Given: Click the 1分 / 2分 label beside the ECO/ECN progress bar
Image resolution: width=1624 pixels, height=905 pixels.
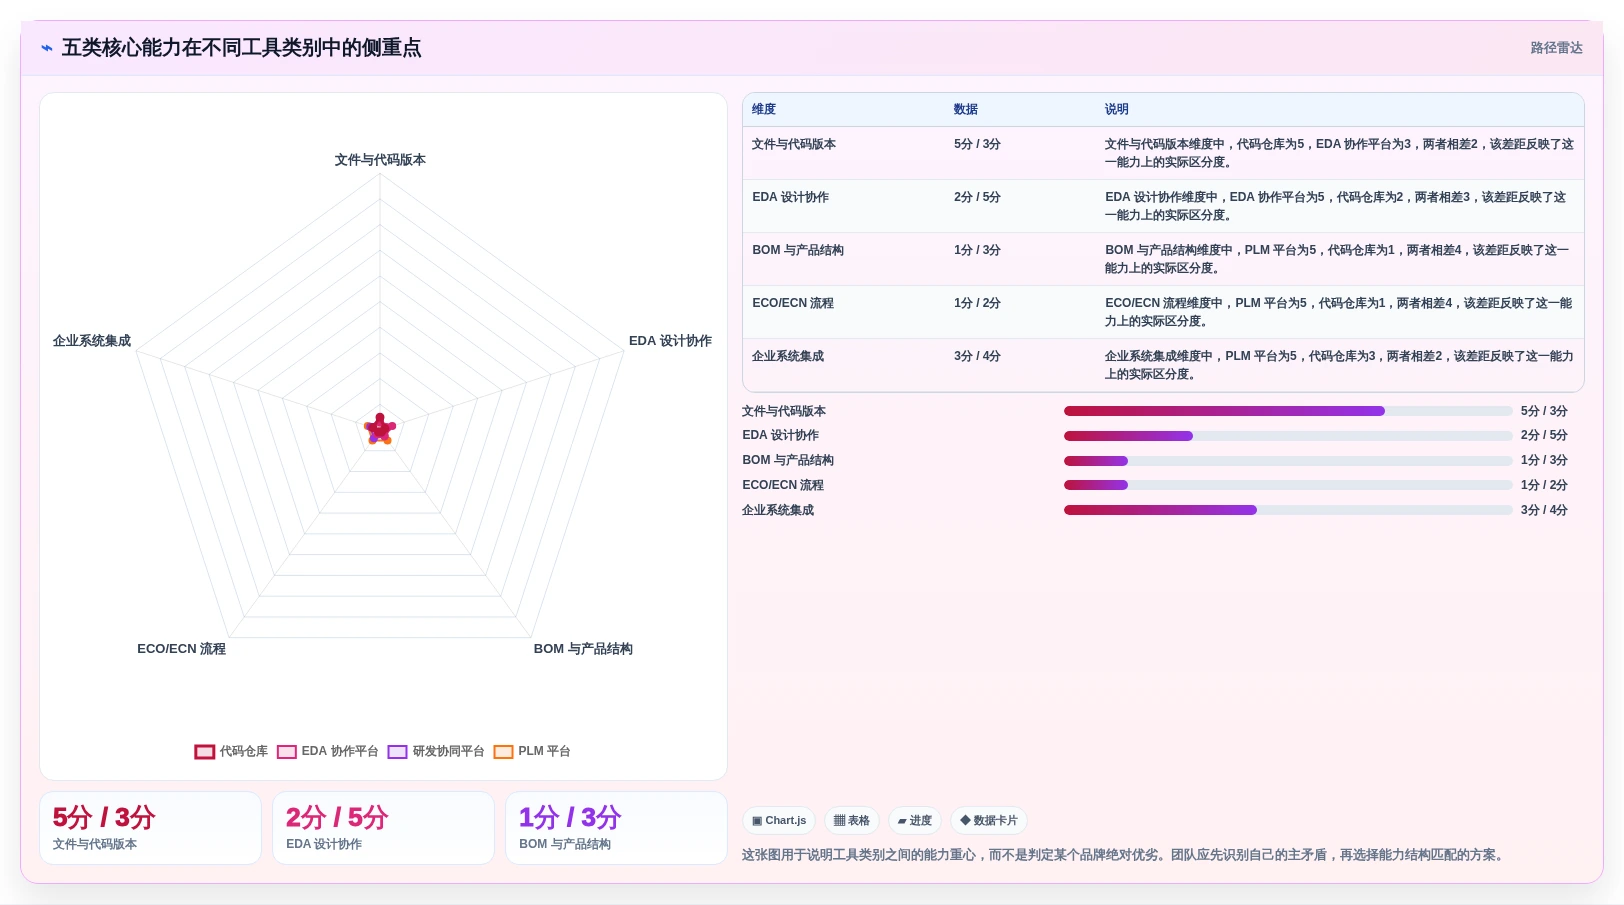Looking at the screenshot, I should (x=1544, y=485).
